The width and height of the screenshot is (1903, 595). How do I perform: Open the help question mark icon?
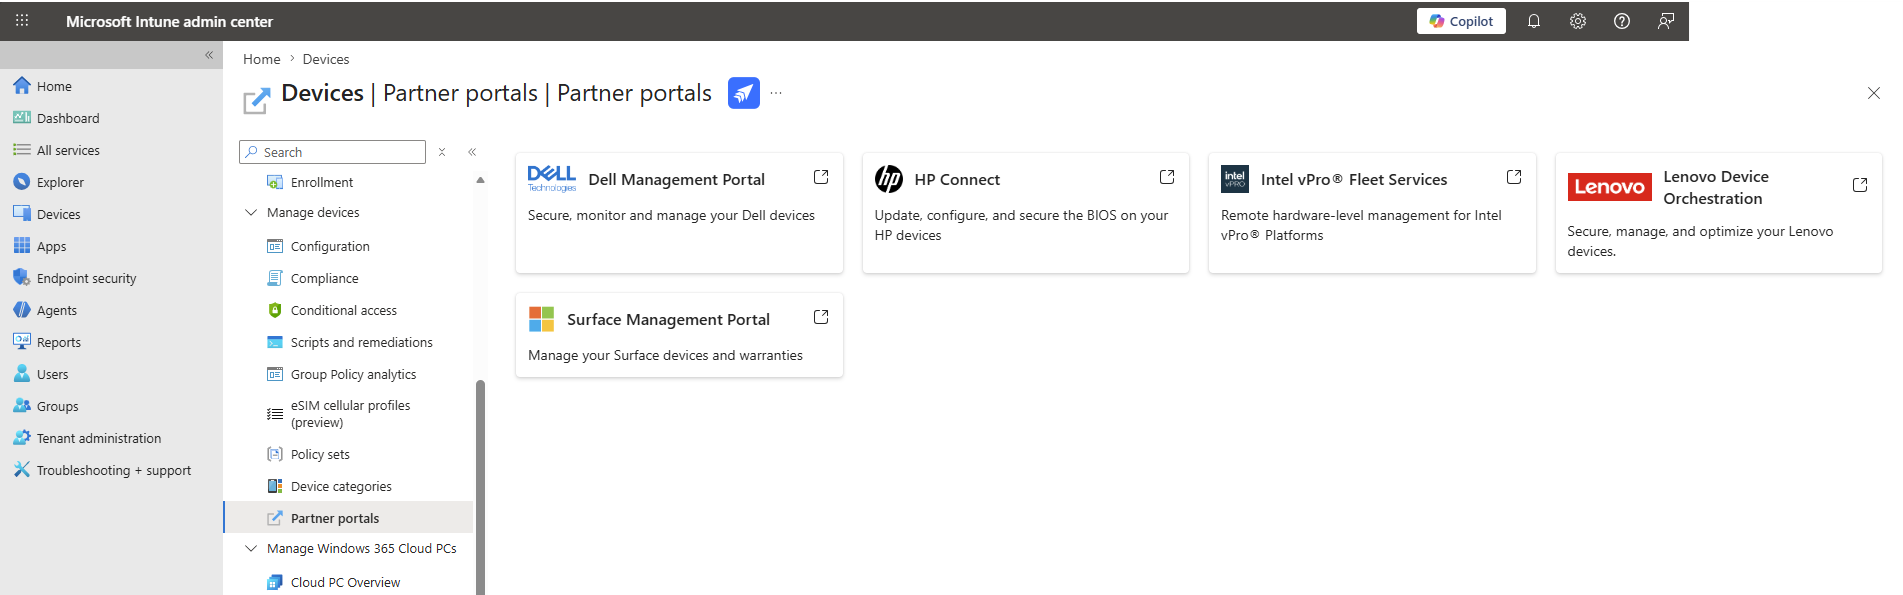[1622, 21]
